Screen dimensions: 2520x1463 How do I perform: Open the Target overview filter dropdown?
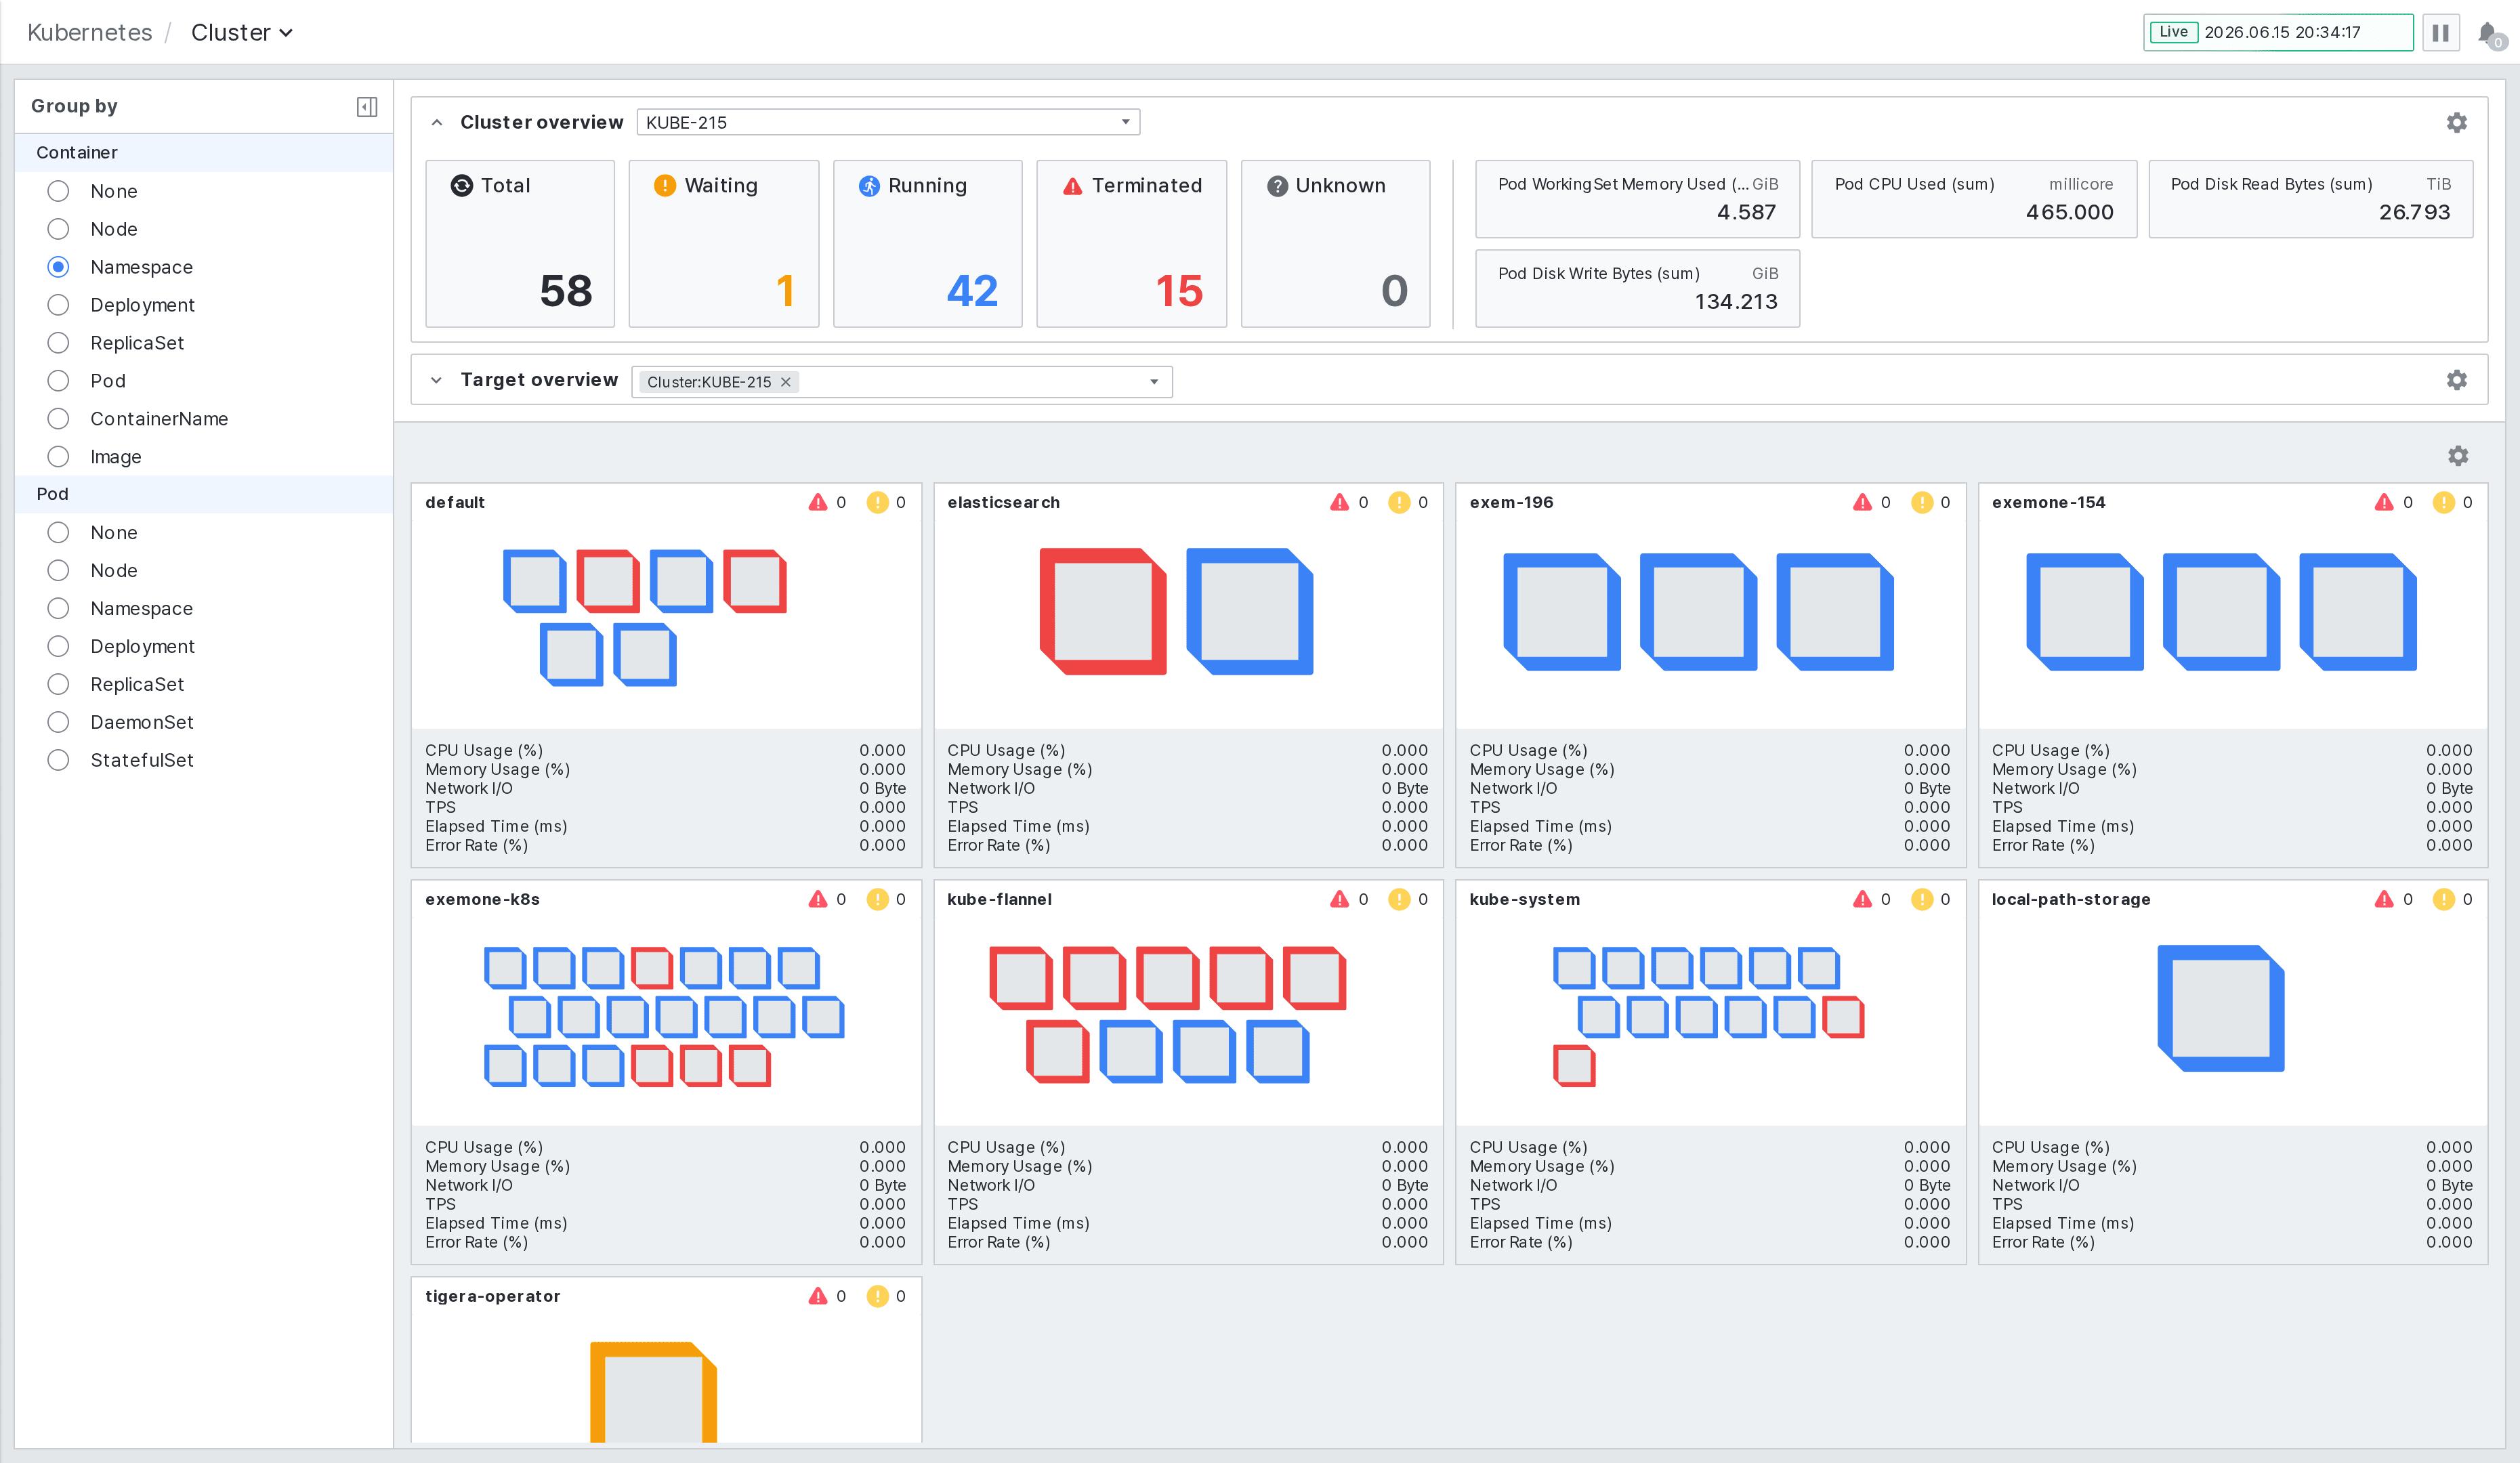pos(1154,381)
